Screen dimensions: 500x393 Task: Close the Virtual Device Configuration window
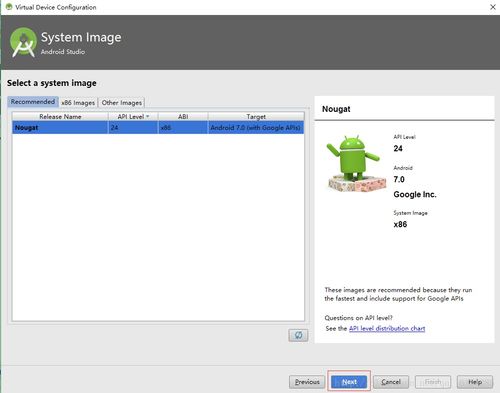(493, 7)
